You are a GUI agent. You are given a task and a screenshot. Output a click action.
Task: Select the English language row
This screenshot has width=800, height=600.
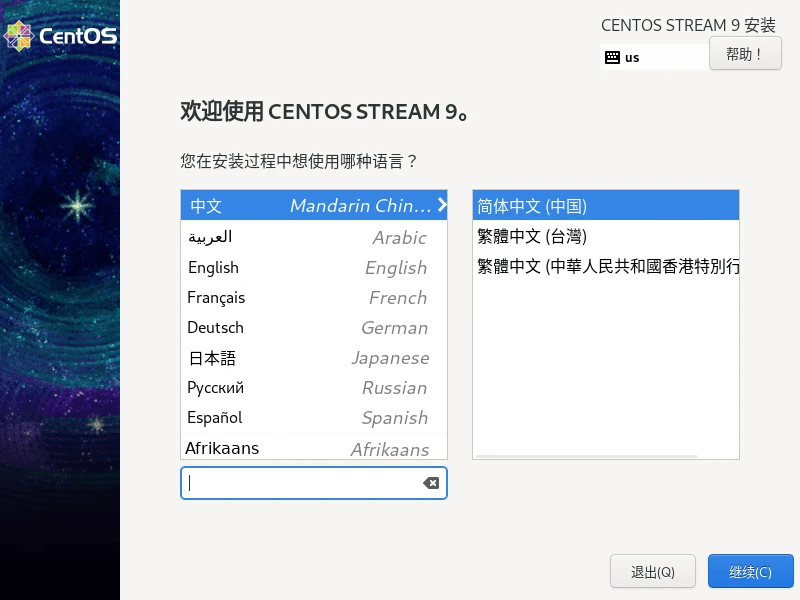click(x=314, y=267)
